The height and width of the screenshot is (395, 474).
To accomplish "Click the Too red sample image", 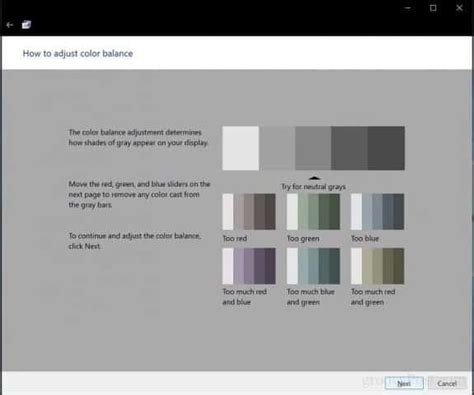I will [249, 212].
